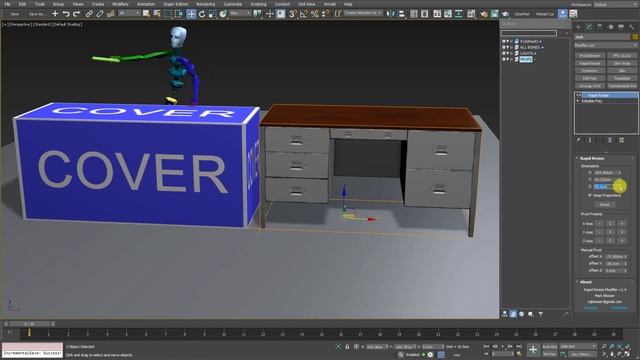Collapse the Rapid Resize rollout
This screenshot has width=640, height=360.
[x=577, y=158]
